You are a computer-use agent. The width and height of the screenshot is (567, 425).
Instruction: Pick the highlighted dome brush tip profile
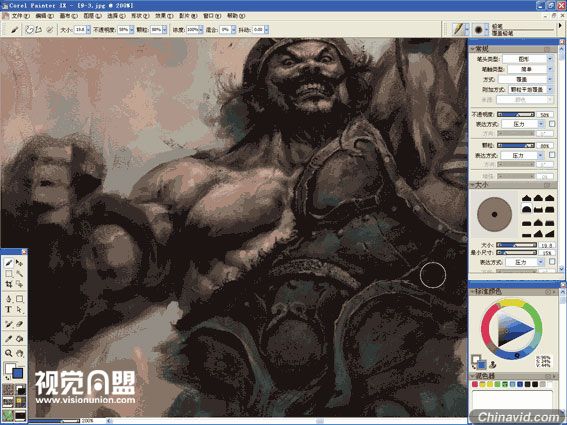point(526,209)
